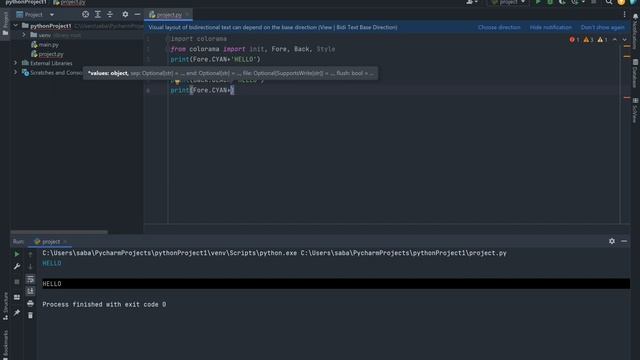
Task: Open the project run configuration dropdown
Action: coord(509,2)
